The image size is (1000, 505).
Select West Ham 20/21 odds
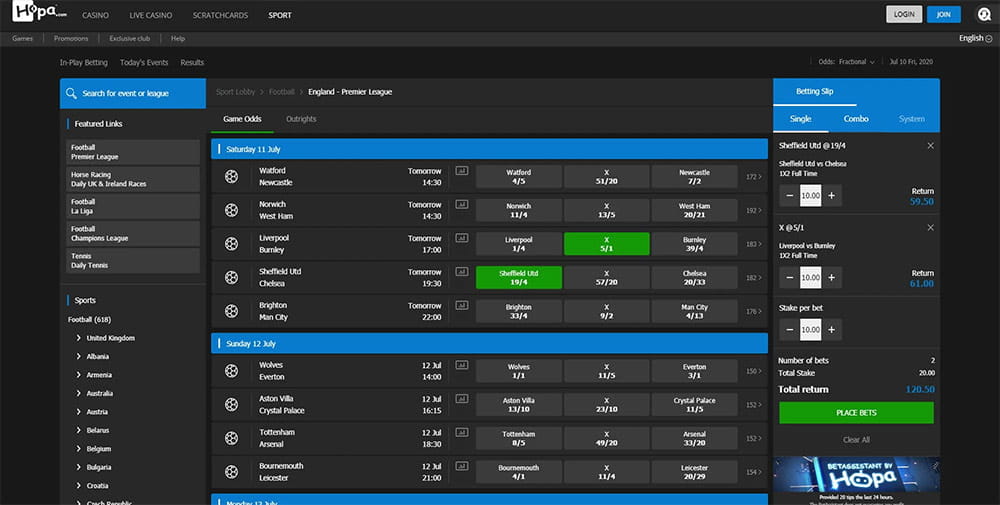click(x=695, y=210)
